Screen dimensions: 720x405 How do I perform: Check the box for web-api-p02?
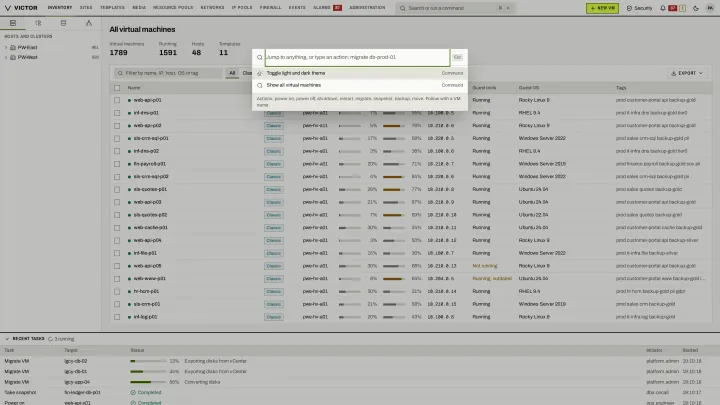tap(117, 125)
